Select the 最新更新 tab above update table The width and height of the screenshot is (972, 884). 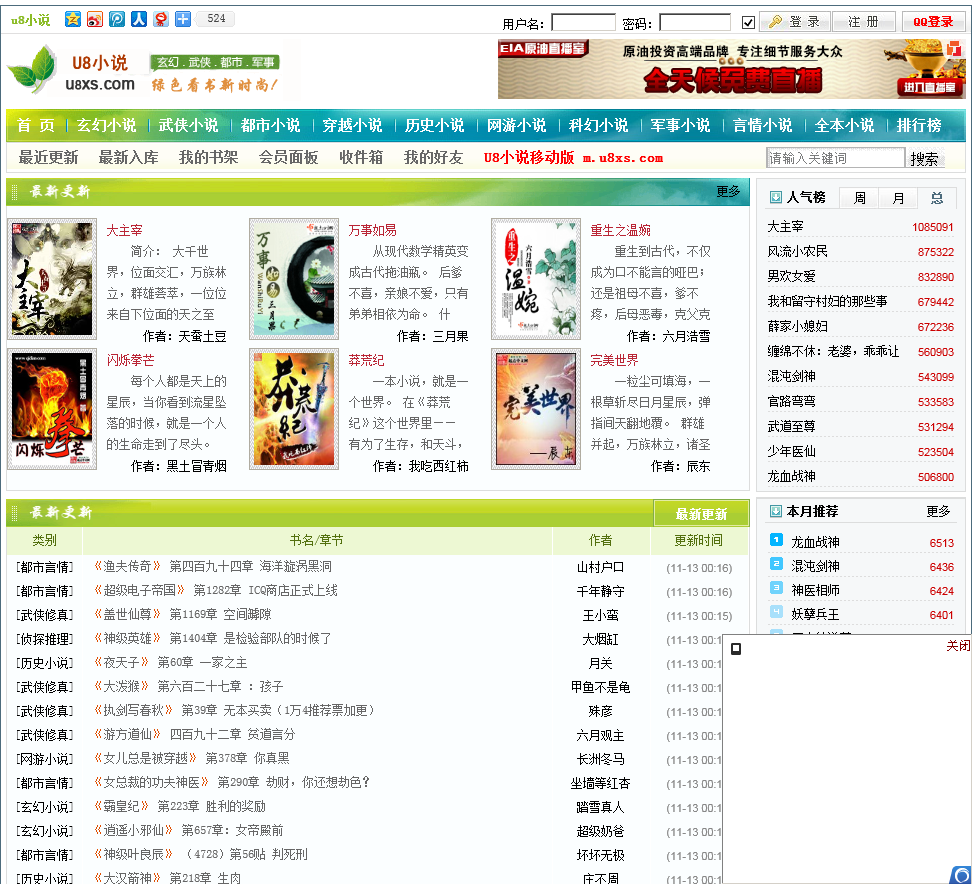tap(701, 514)
